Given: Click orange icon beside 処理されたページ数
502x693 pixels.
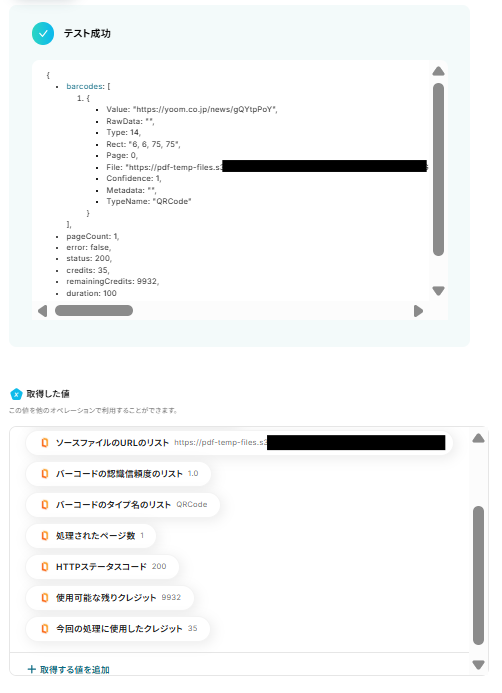Looking at the screenshot, I should tap(45, 536).
